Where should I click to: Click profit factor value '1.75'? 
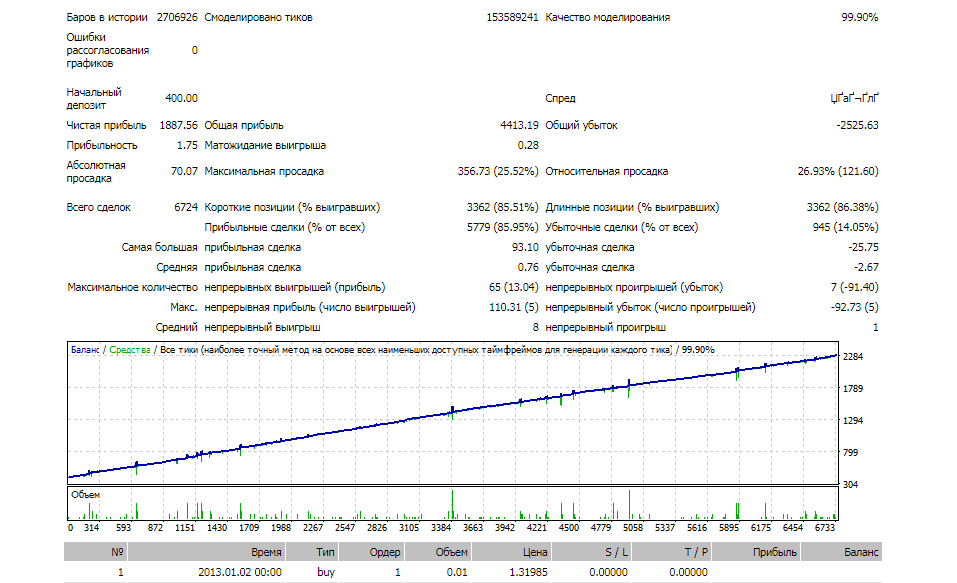click(x=187, y=145)
